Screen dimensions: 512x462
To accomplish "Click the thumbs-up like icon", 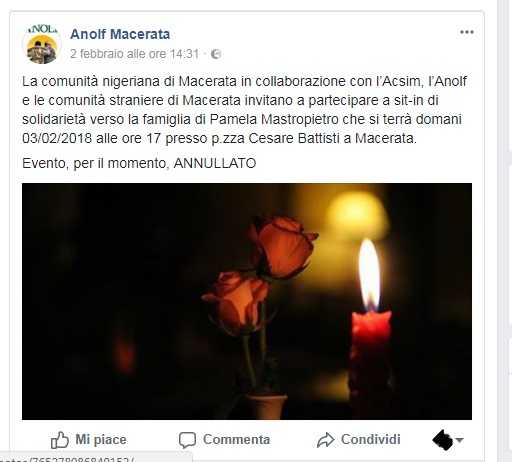I will click(x=60, y=440).
